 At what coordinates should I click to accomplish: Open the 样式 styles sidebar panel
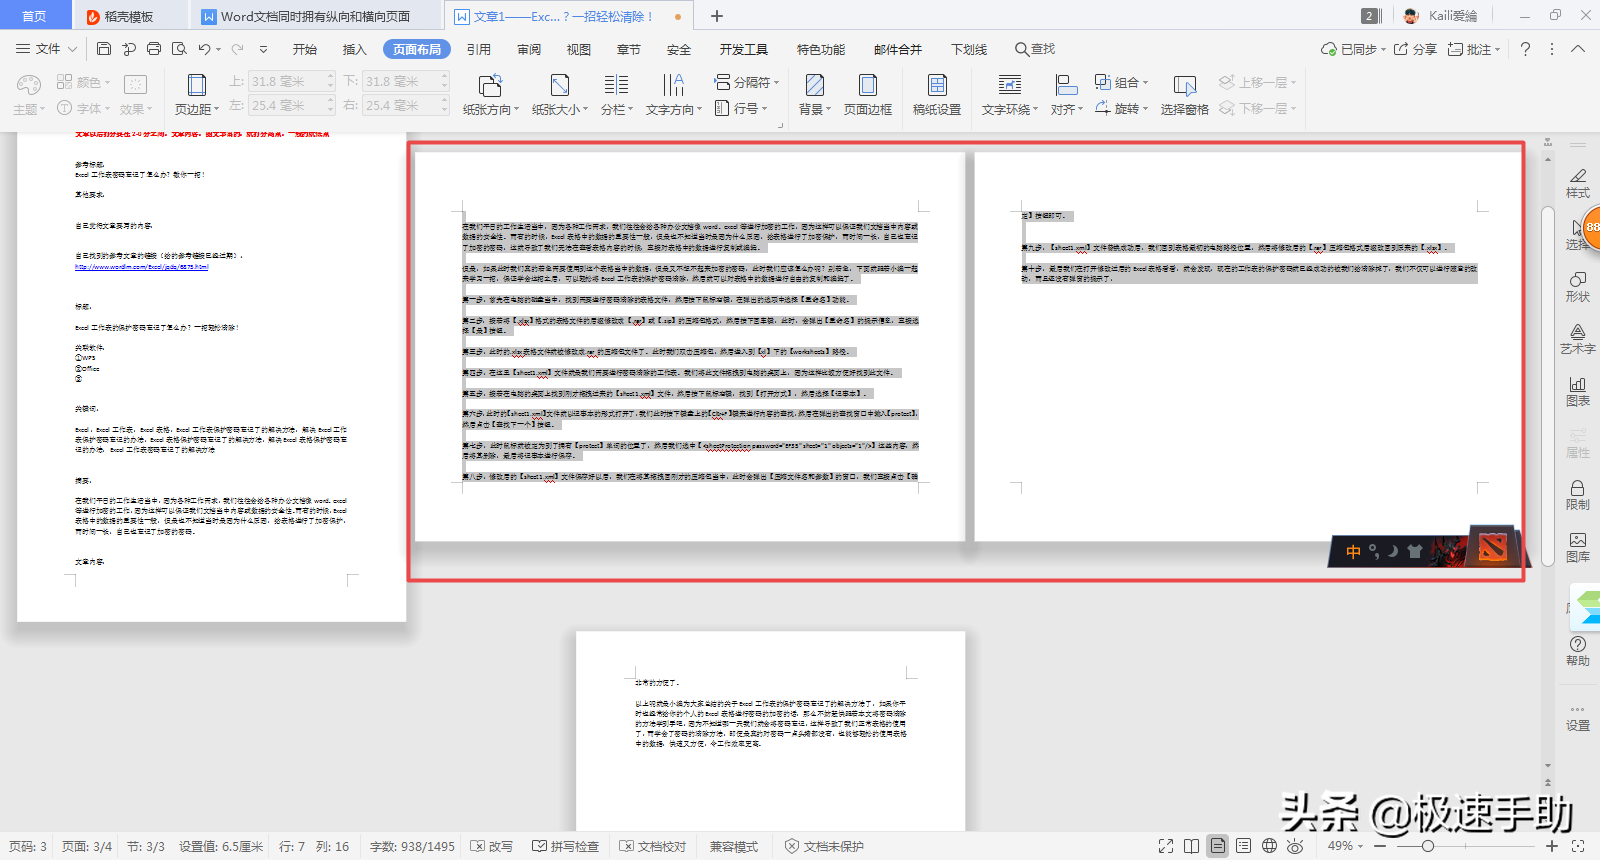1578,183
